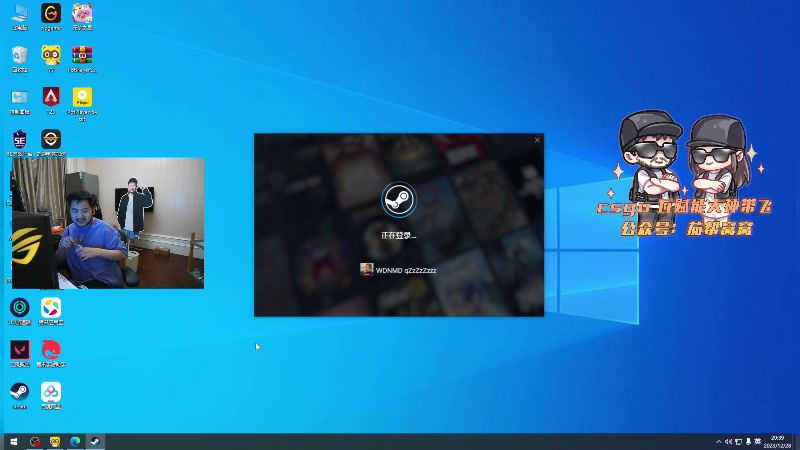
Task: Close the Steam login window
Action: coord(537,140)
